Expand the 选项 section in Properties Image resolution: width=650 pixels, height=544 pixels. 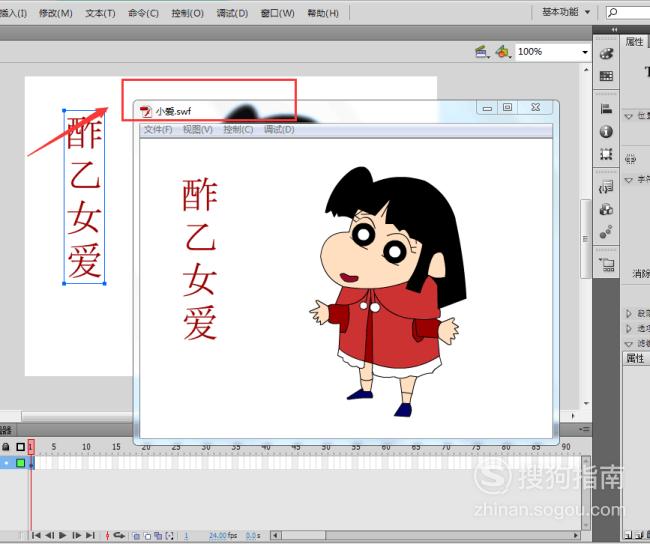click(x=628, y=328)
